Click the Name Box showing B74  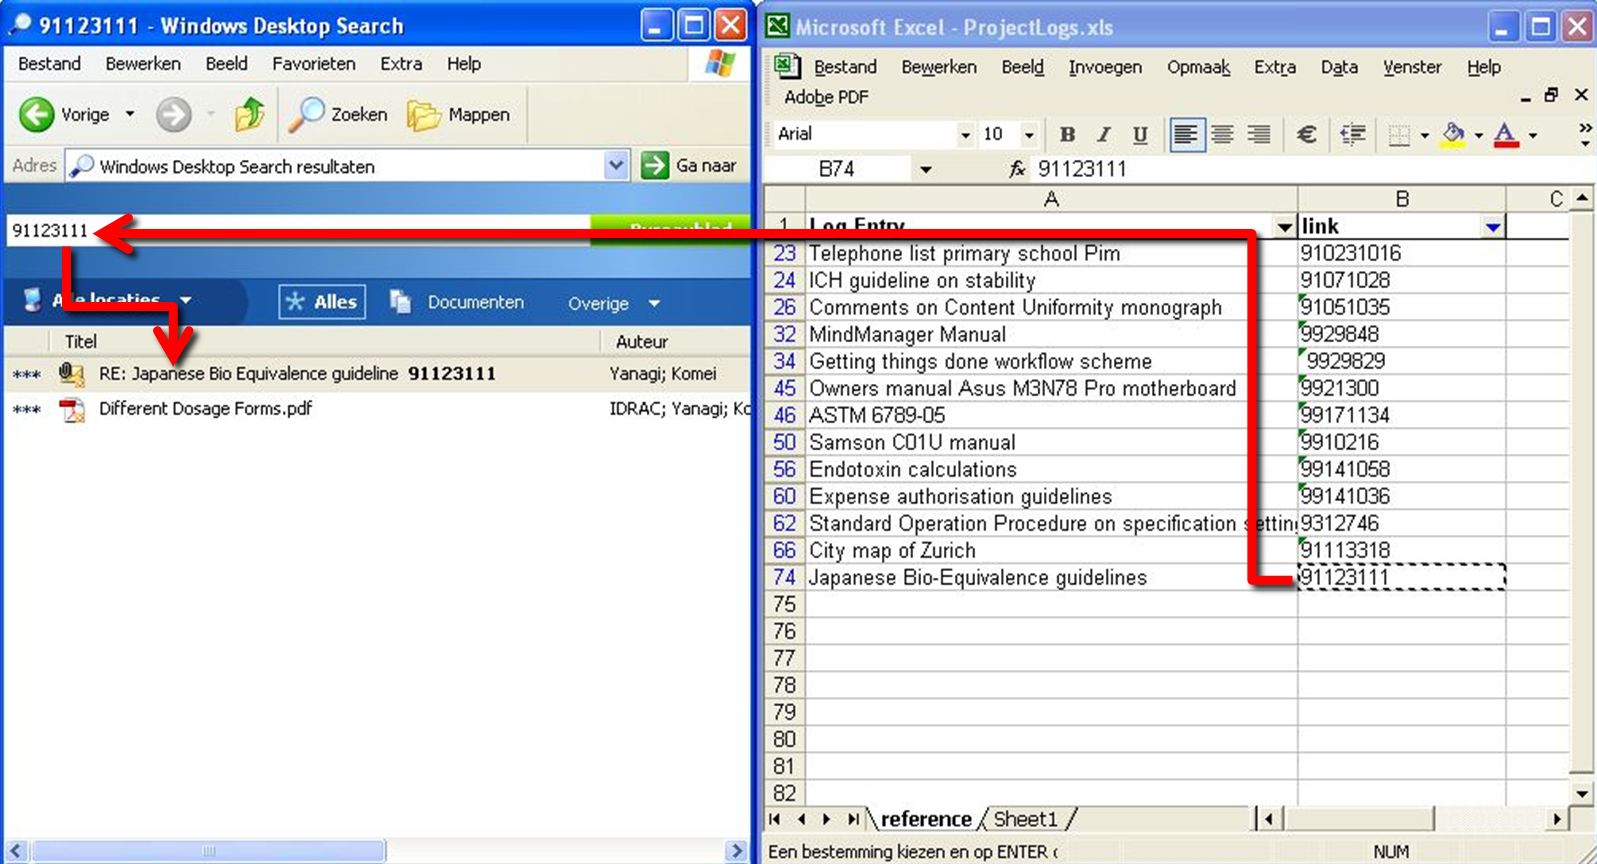click(838, 169)
